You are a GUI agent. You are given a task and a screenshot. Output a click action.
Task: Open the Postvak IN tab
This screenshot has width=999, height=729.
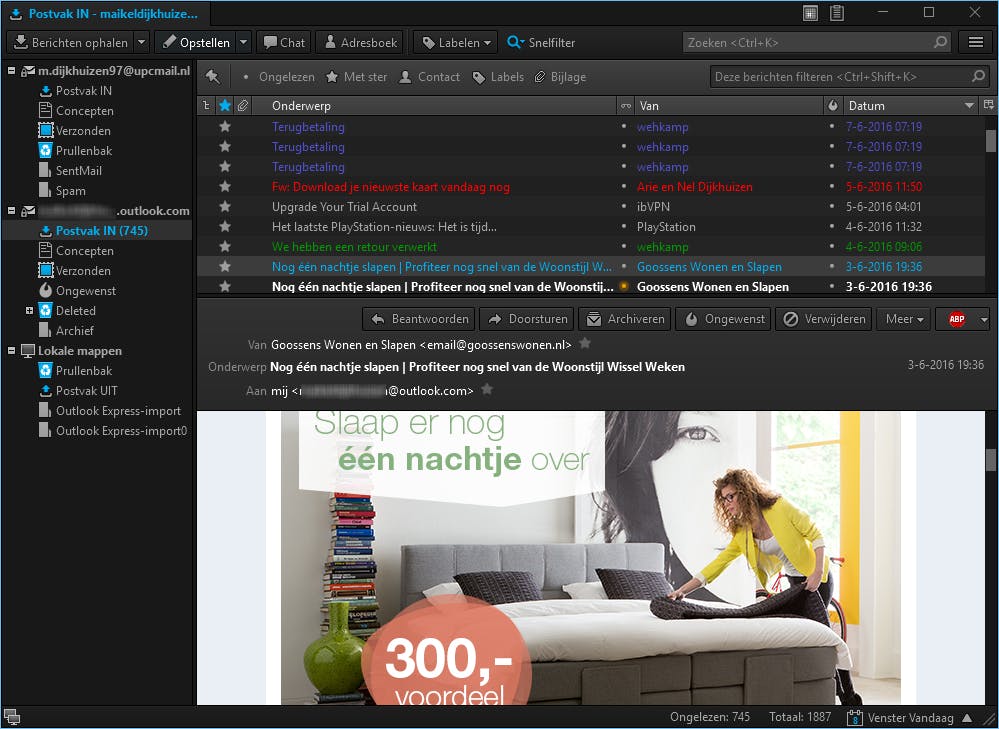106,13
